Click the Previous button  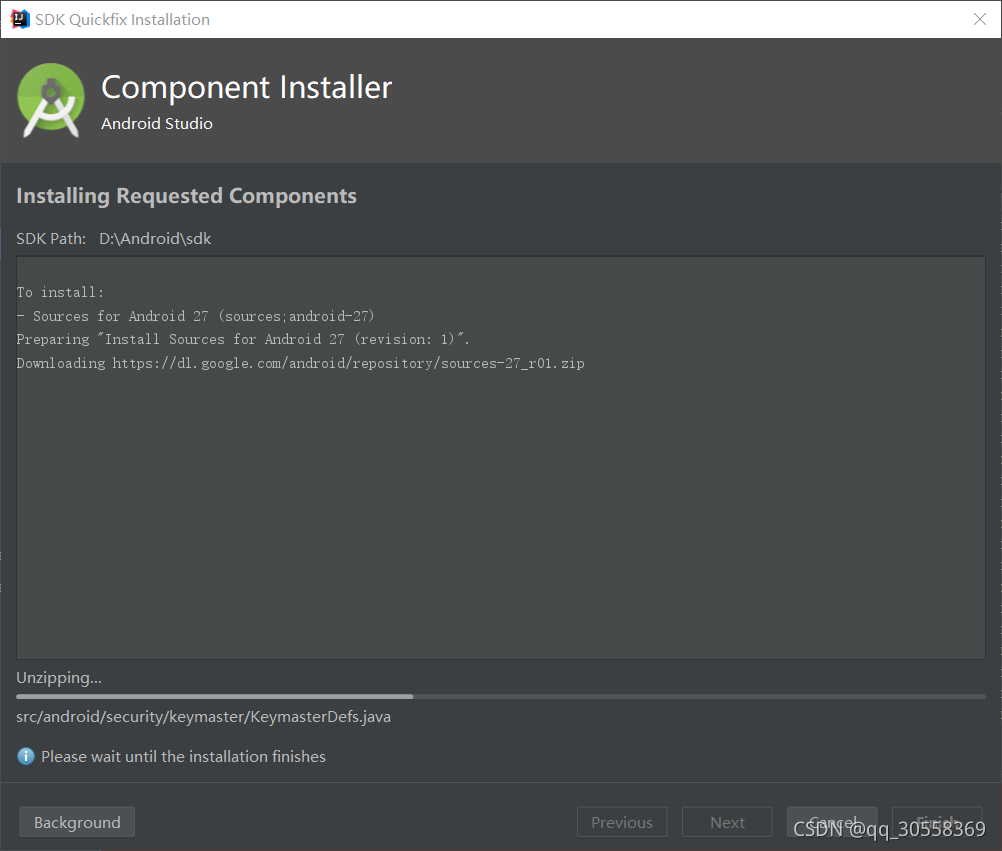tap(622, 822)
